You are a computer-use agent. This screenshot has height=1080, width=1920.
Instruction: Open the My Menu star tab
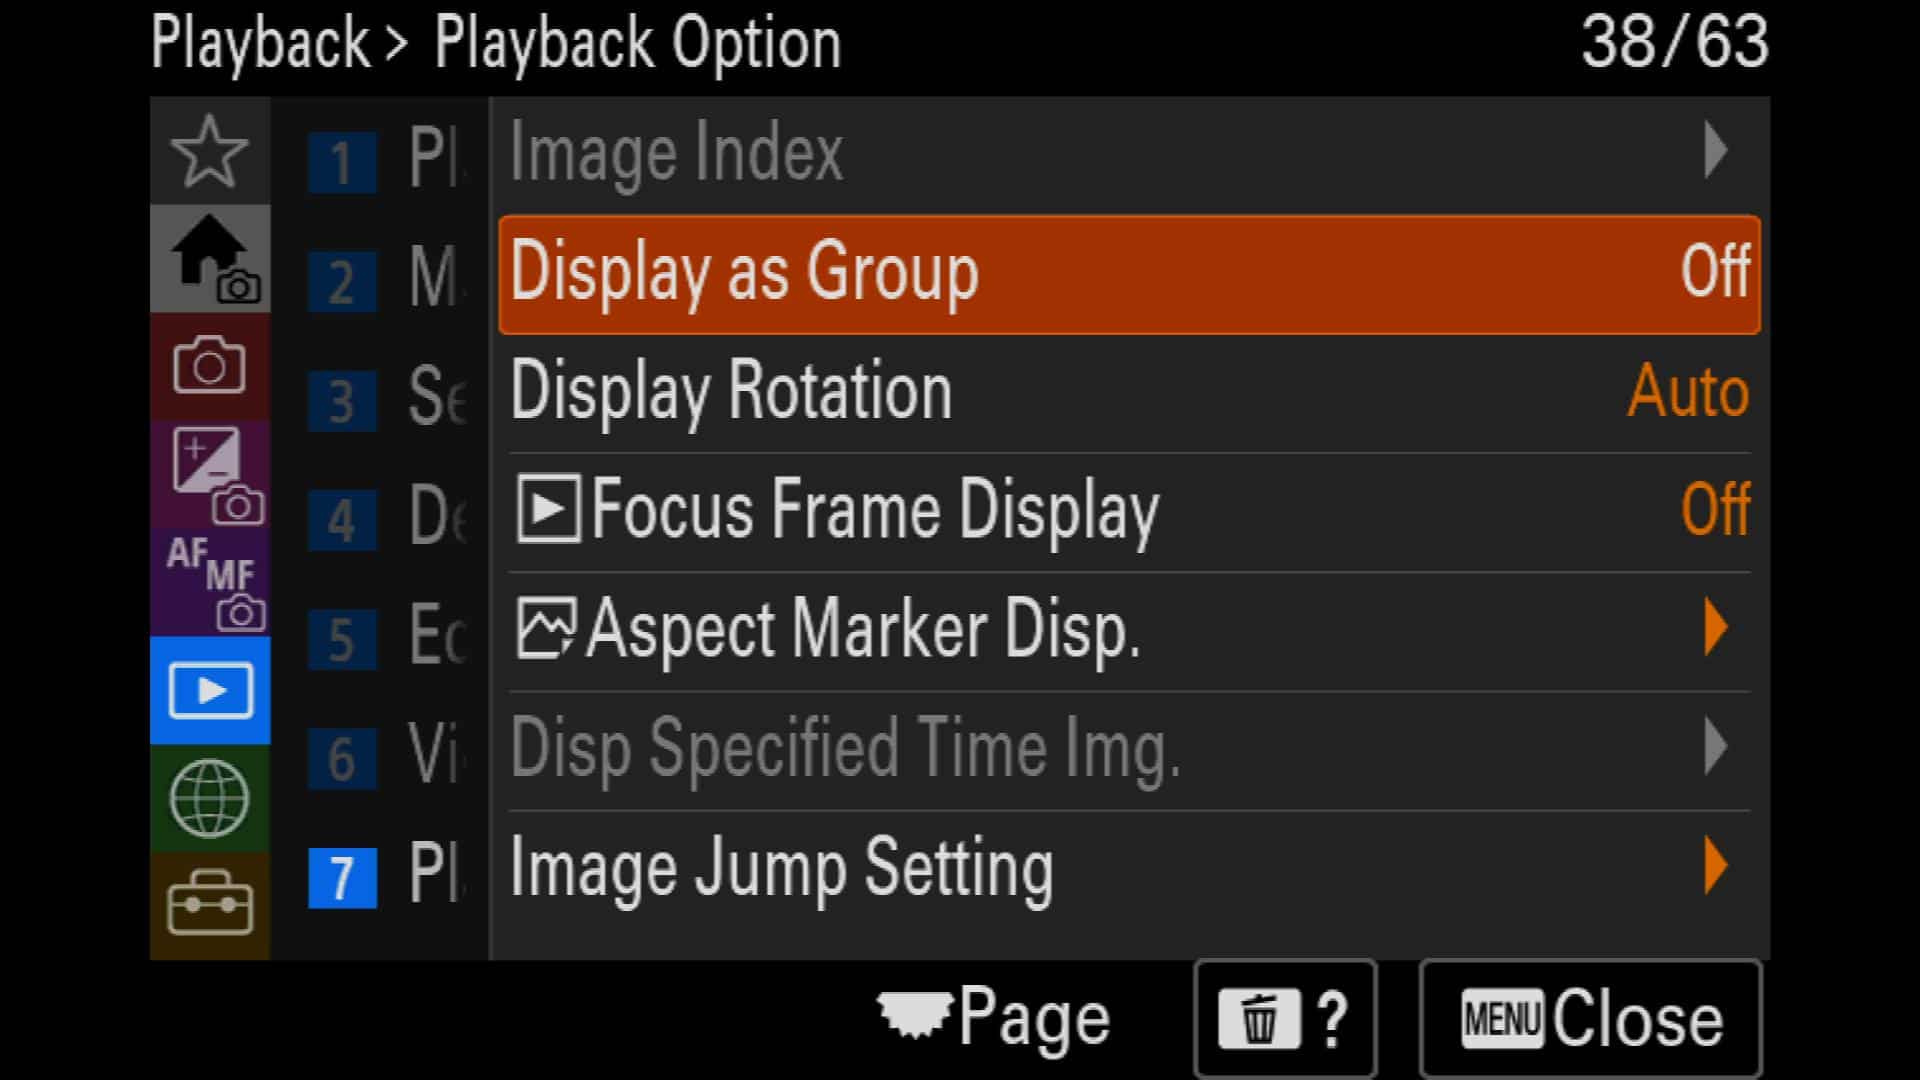[209, 152]
